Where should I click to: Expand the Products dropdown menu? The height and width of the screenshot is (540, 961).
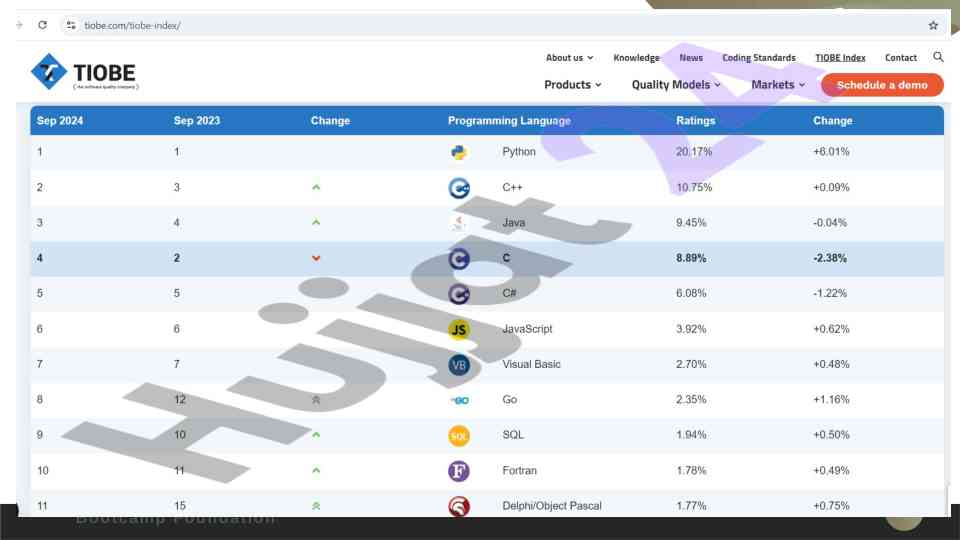(572, 85)
